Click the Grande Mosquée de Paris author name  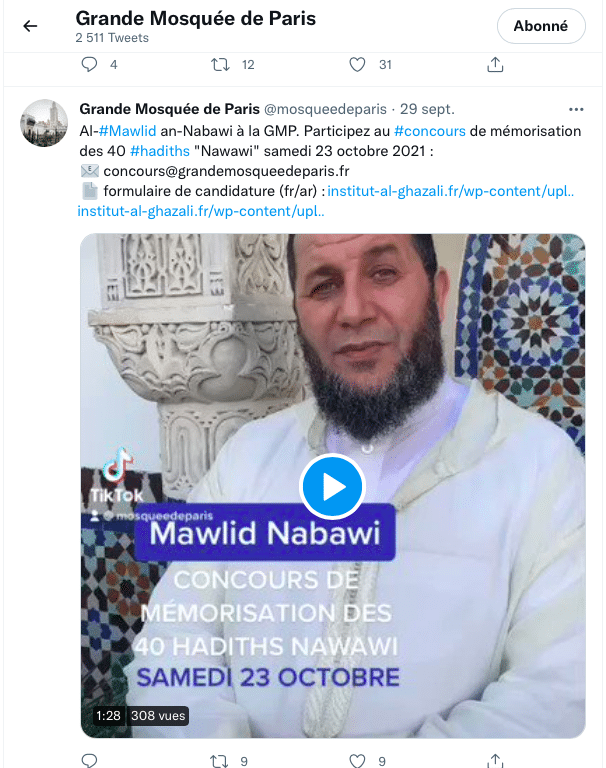click(x=170, y=109)
